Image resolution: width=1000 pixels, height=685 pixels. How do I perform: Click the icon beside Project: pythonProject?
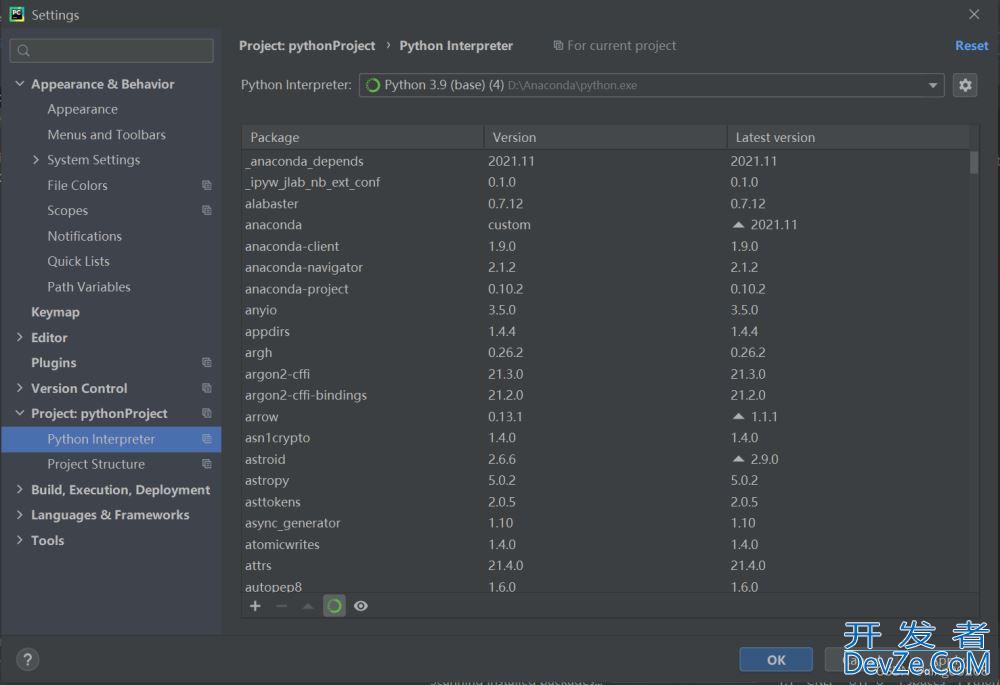tap(207, 413)
